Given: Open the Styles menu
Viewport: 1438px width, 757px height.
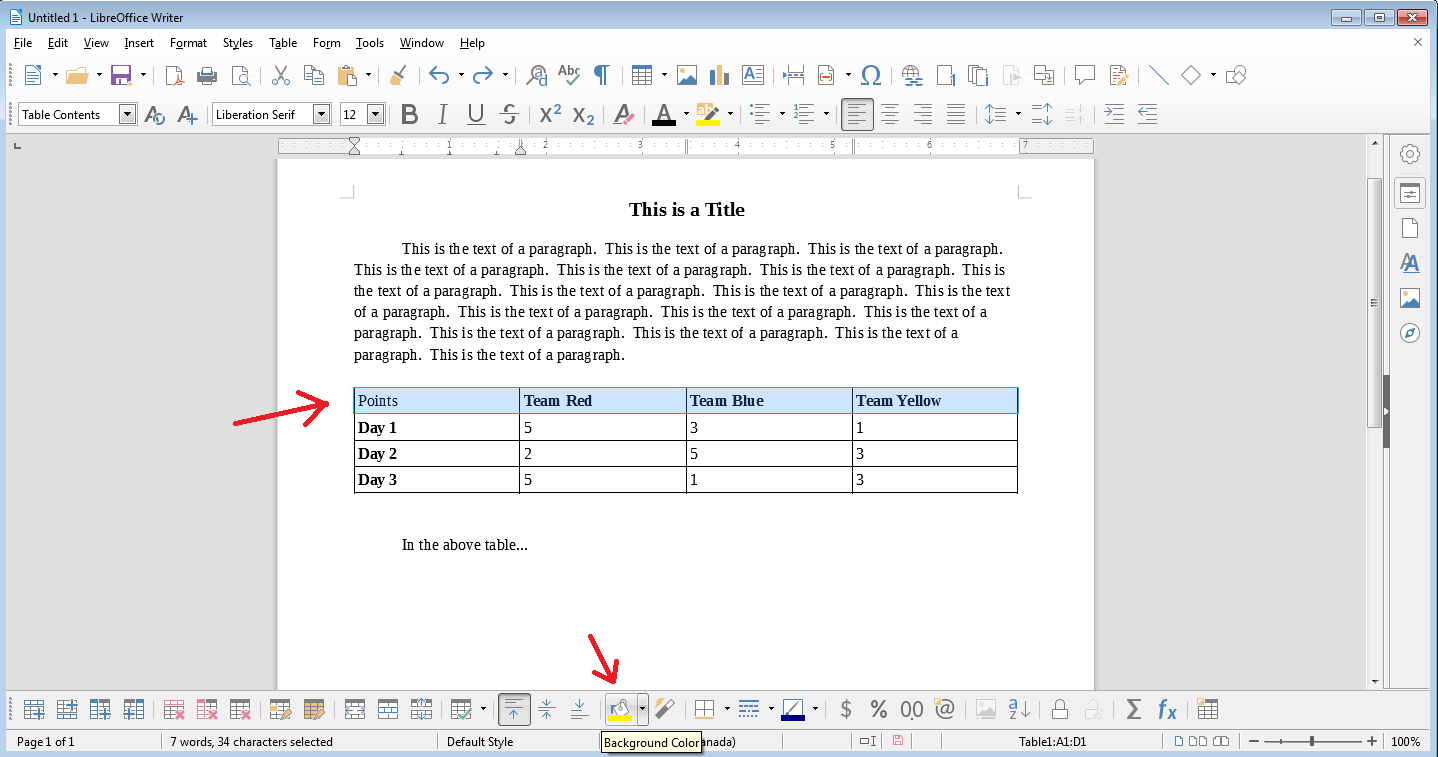Looking at the screenshot, I should pos(238,43).
